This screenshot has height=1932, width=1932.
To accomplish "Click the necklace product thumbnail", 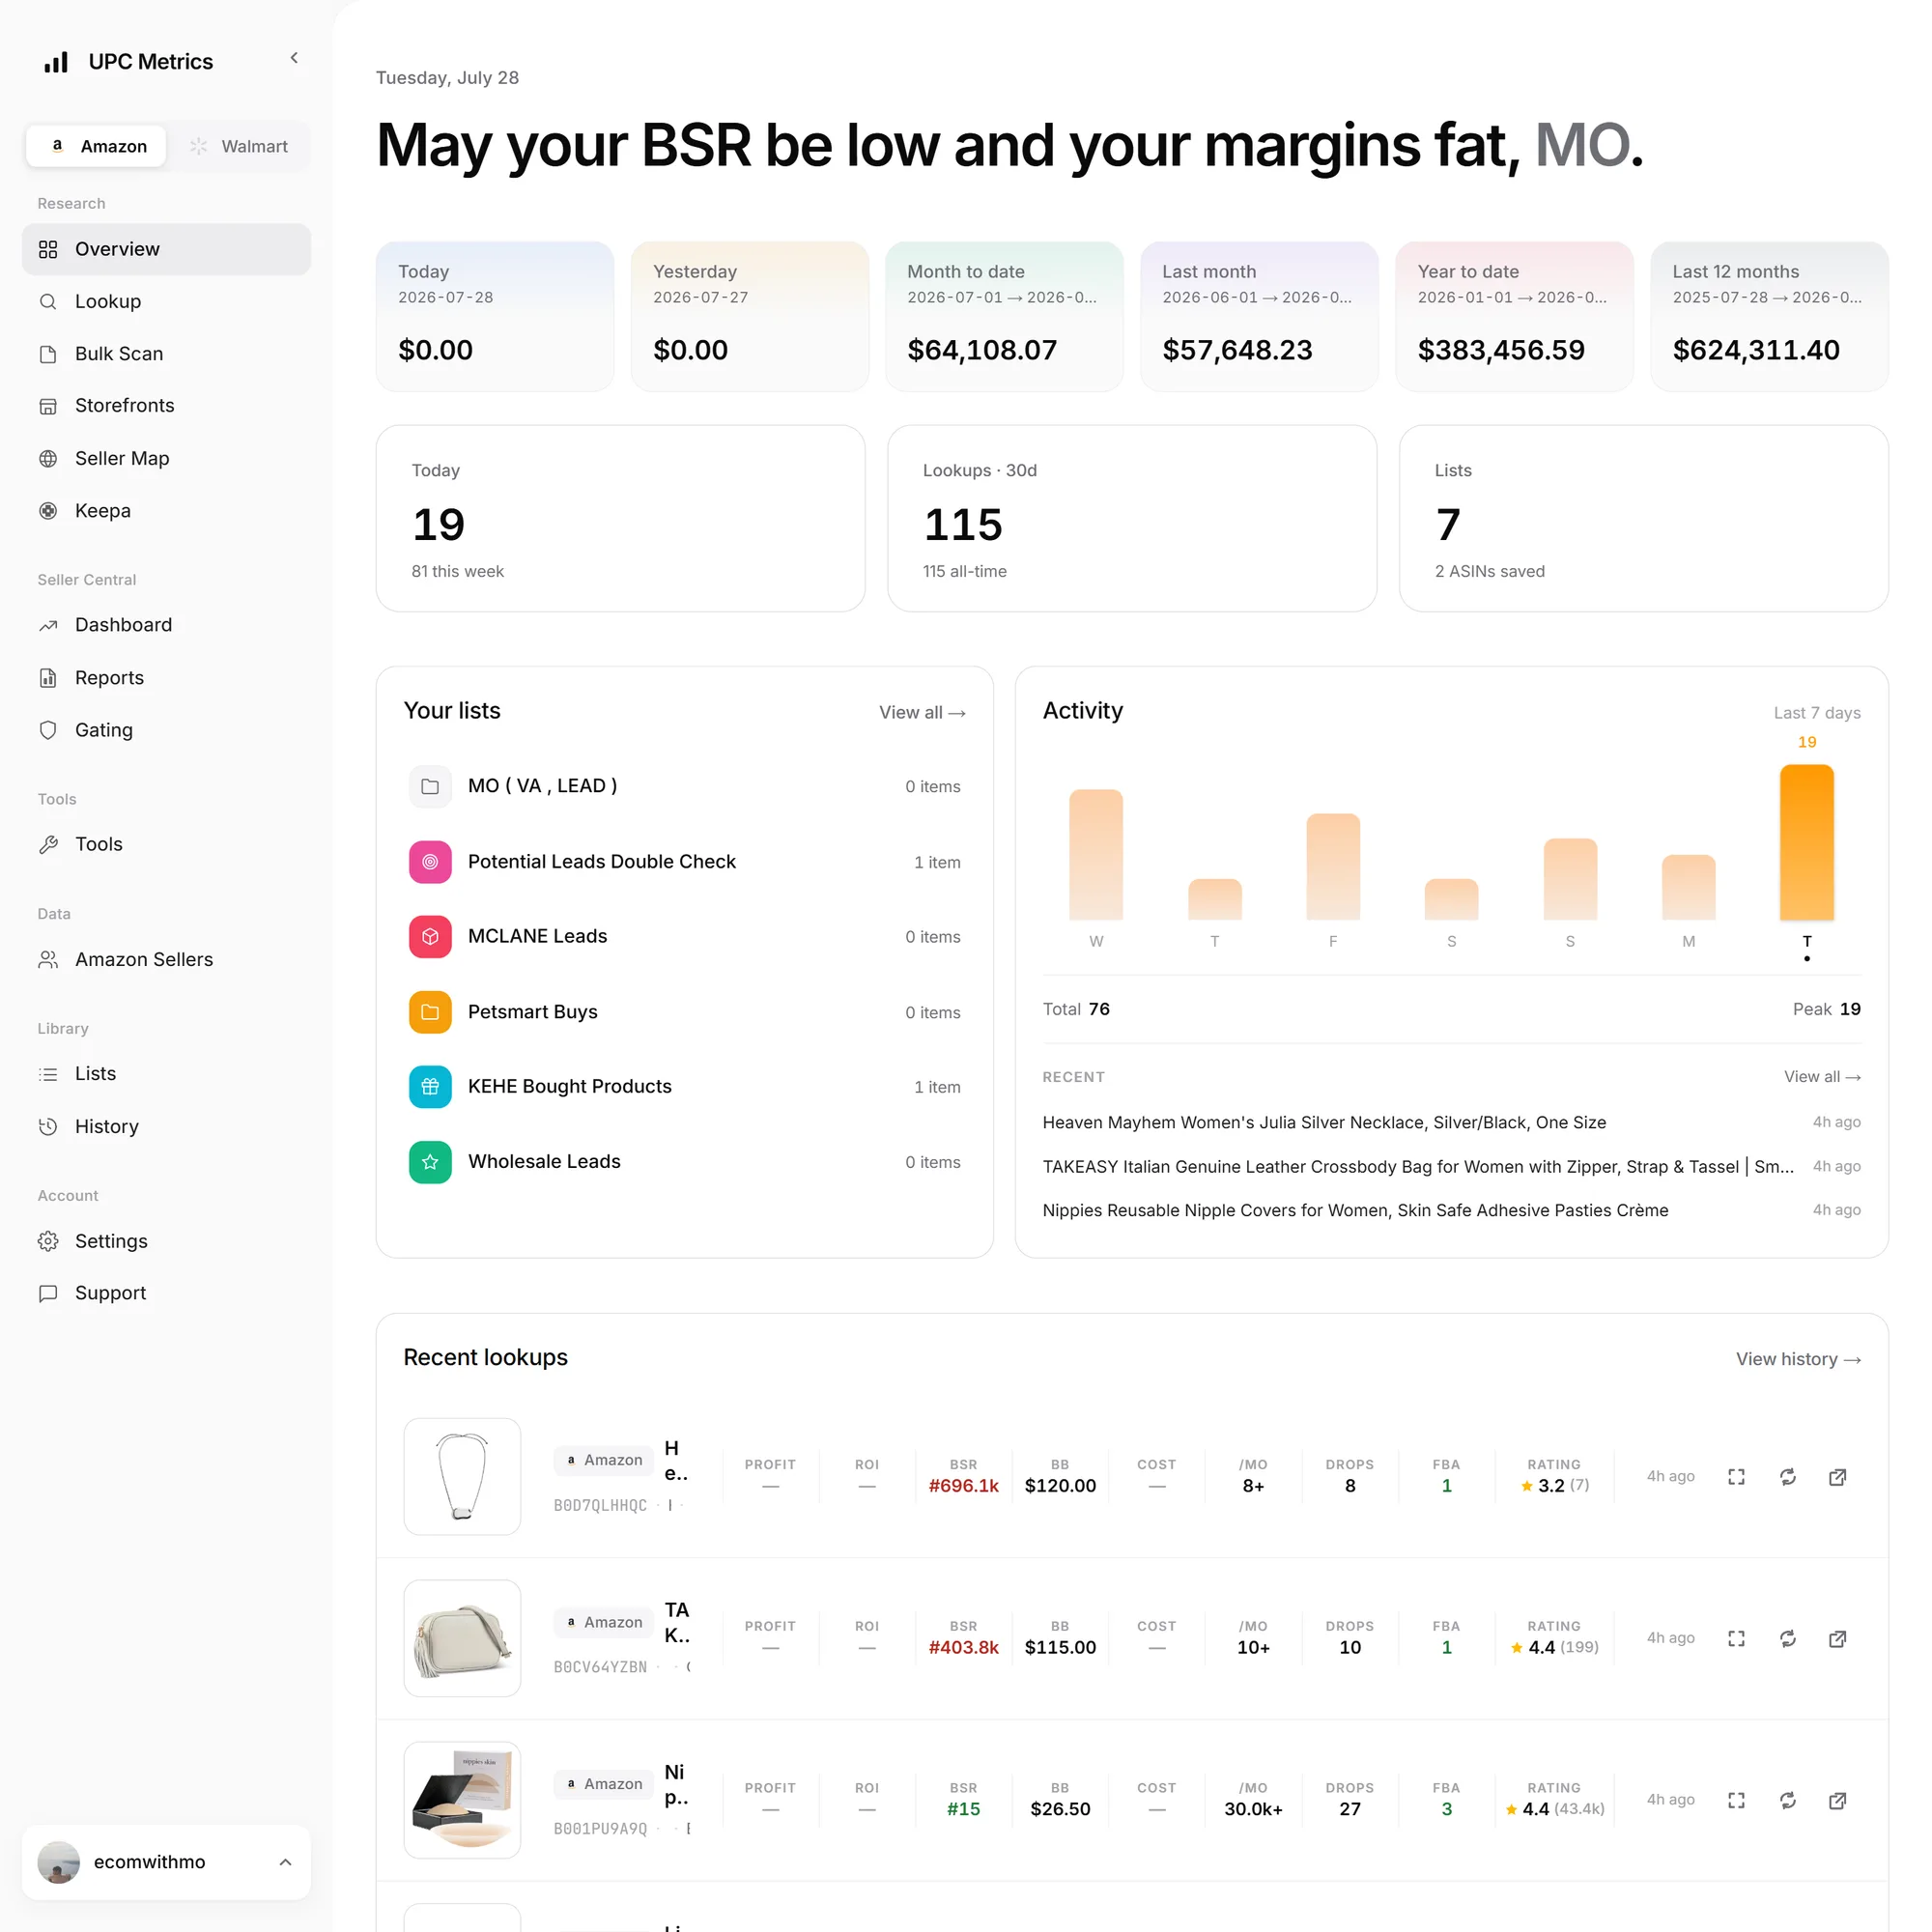I will 462,1476.
